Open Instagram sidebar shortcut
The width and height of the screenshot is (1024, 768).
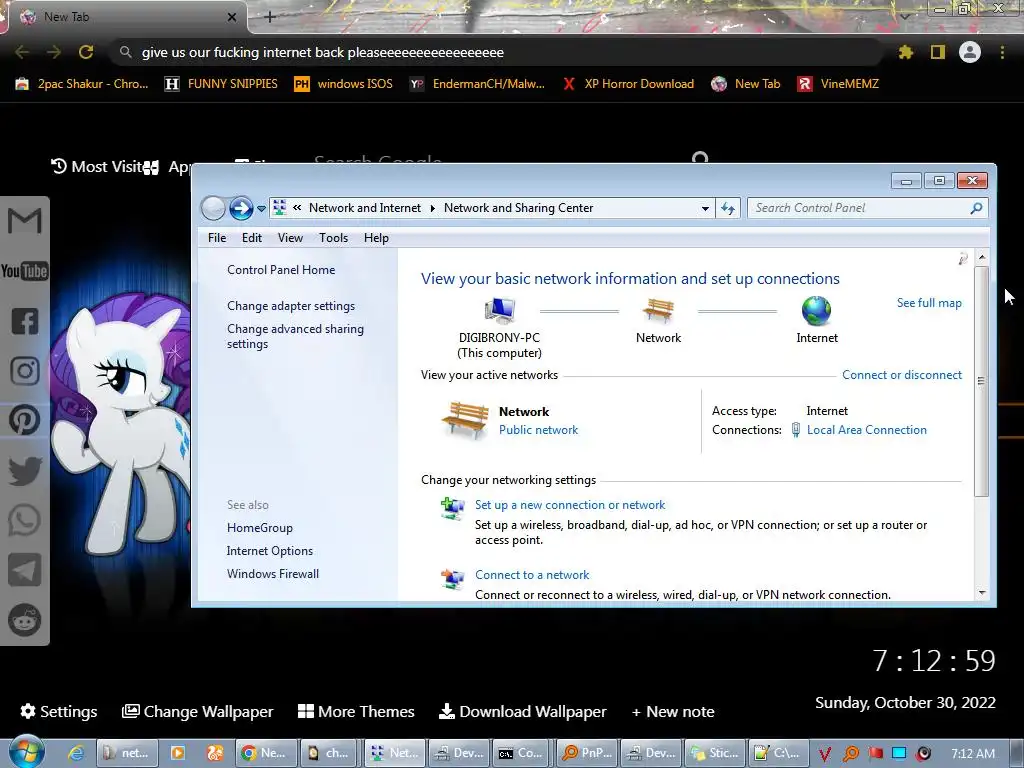coord(25,370)
